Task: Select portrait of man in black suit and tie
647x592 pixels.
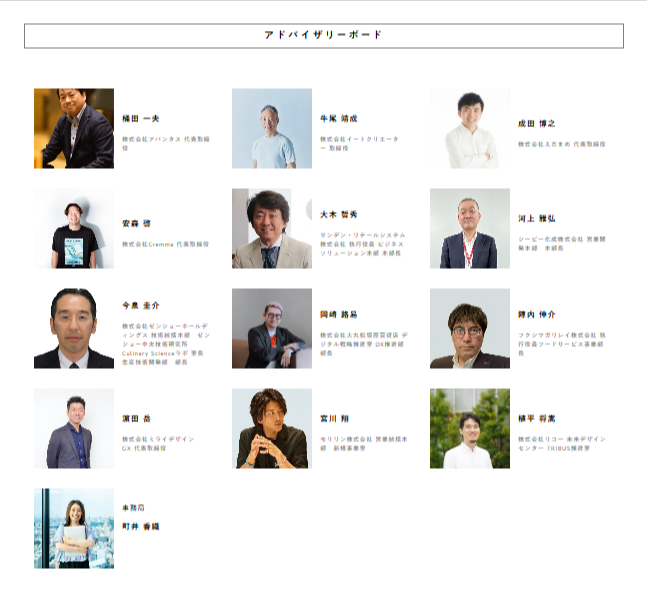Action: [x=74, y=328]
